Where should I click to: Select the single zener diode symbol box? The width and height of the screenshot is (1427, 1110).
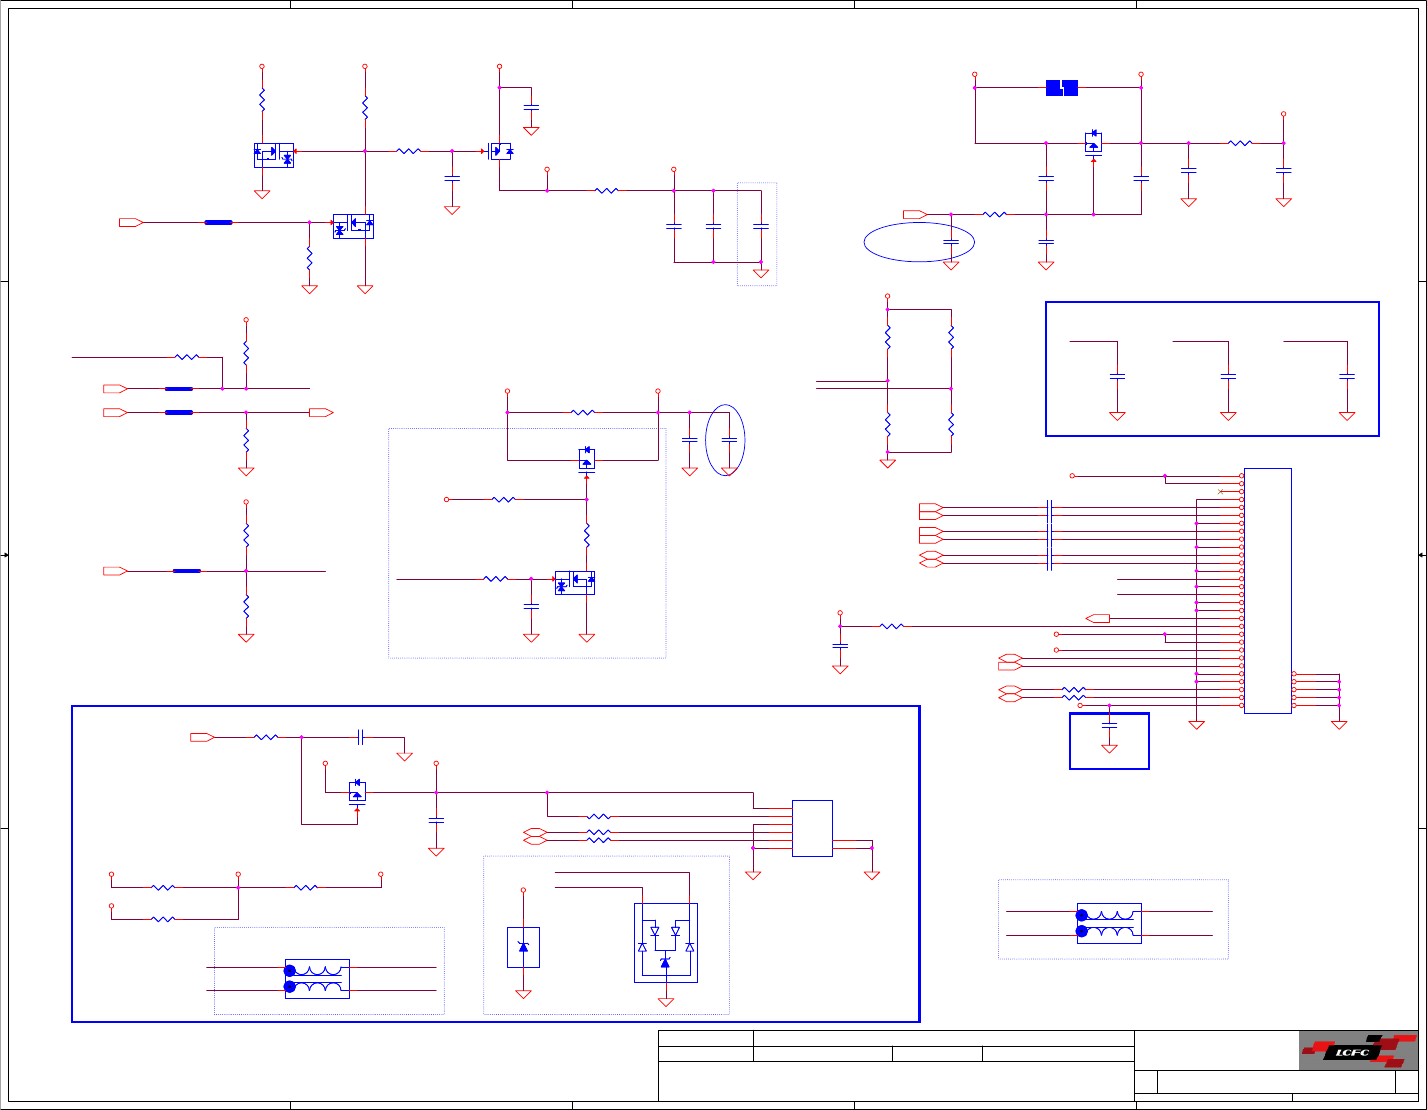(523, 948)
